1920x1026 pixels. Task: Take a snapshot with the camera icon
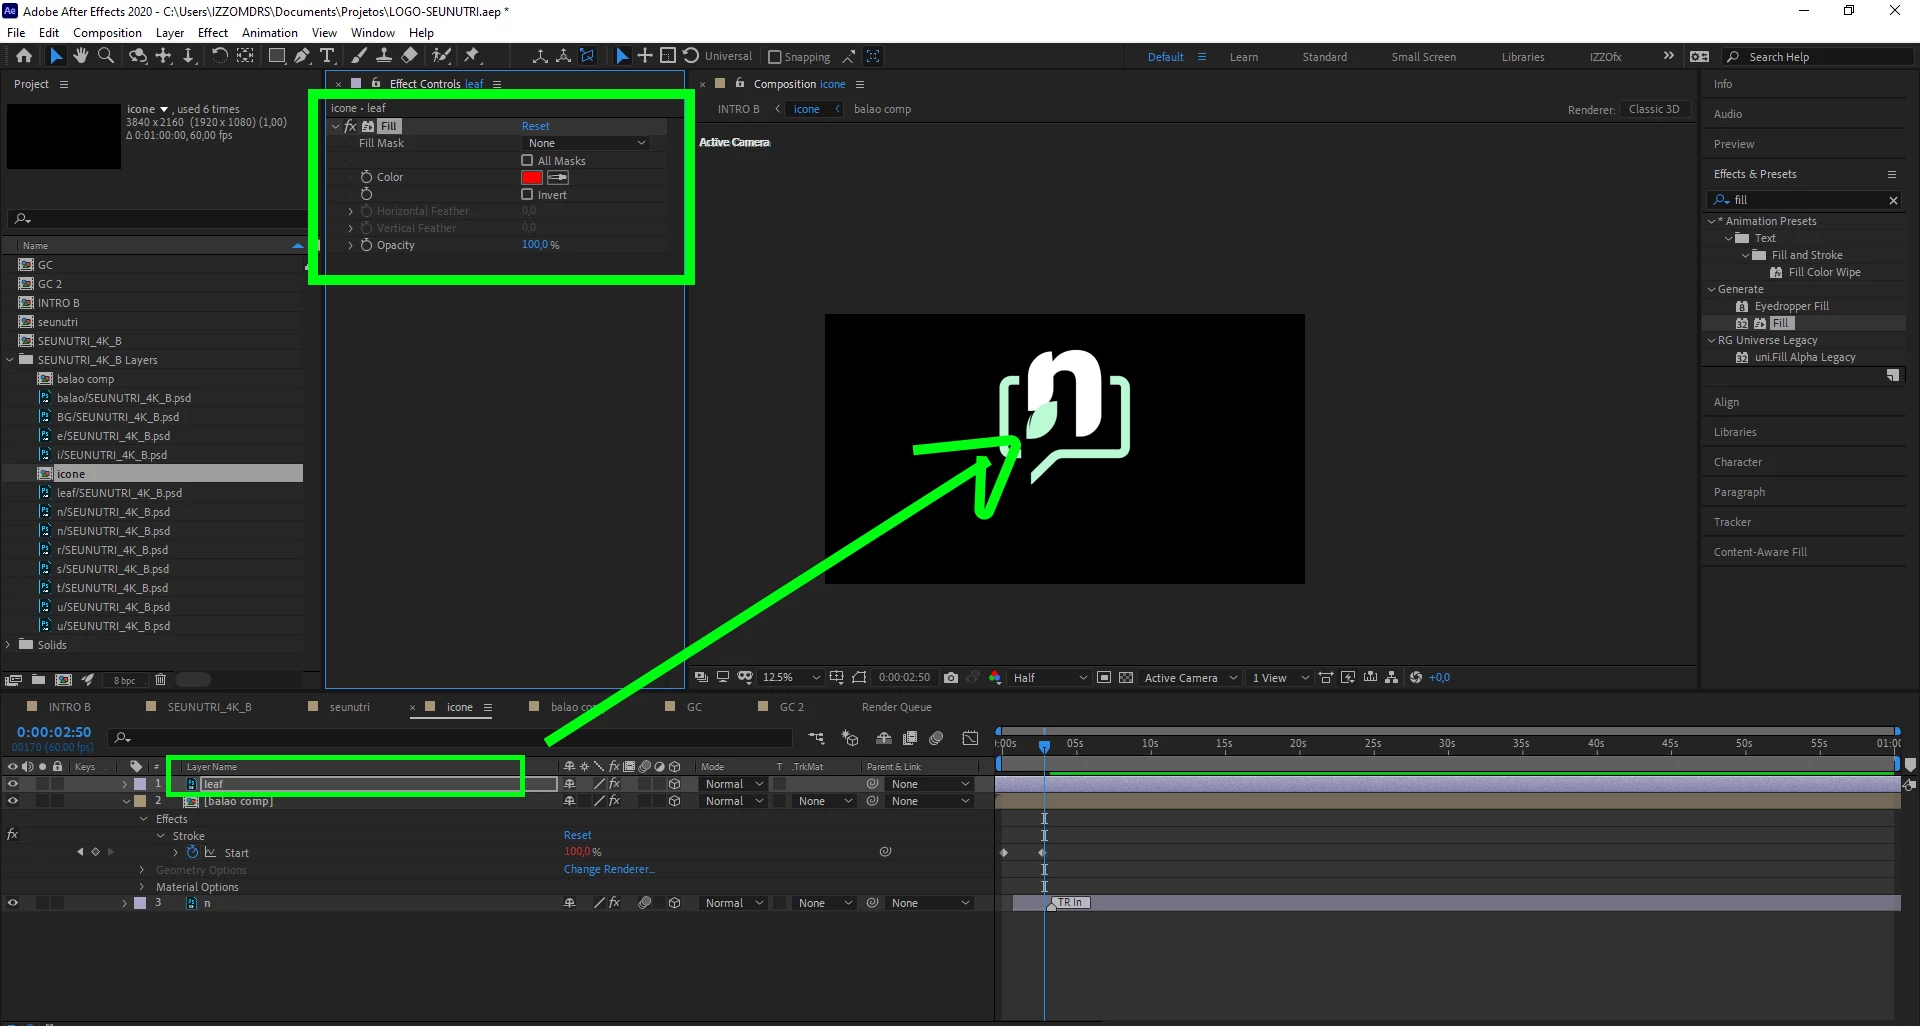pyautogui.click(x=951, y=677)
